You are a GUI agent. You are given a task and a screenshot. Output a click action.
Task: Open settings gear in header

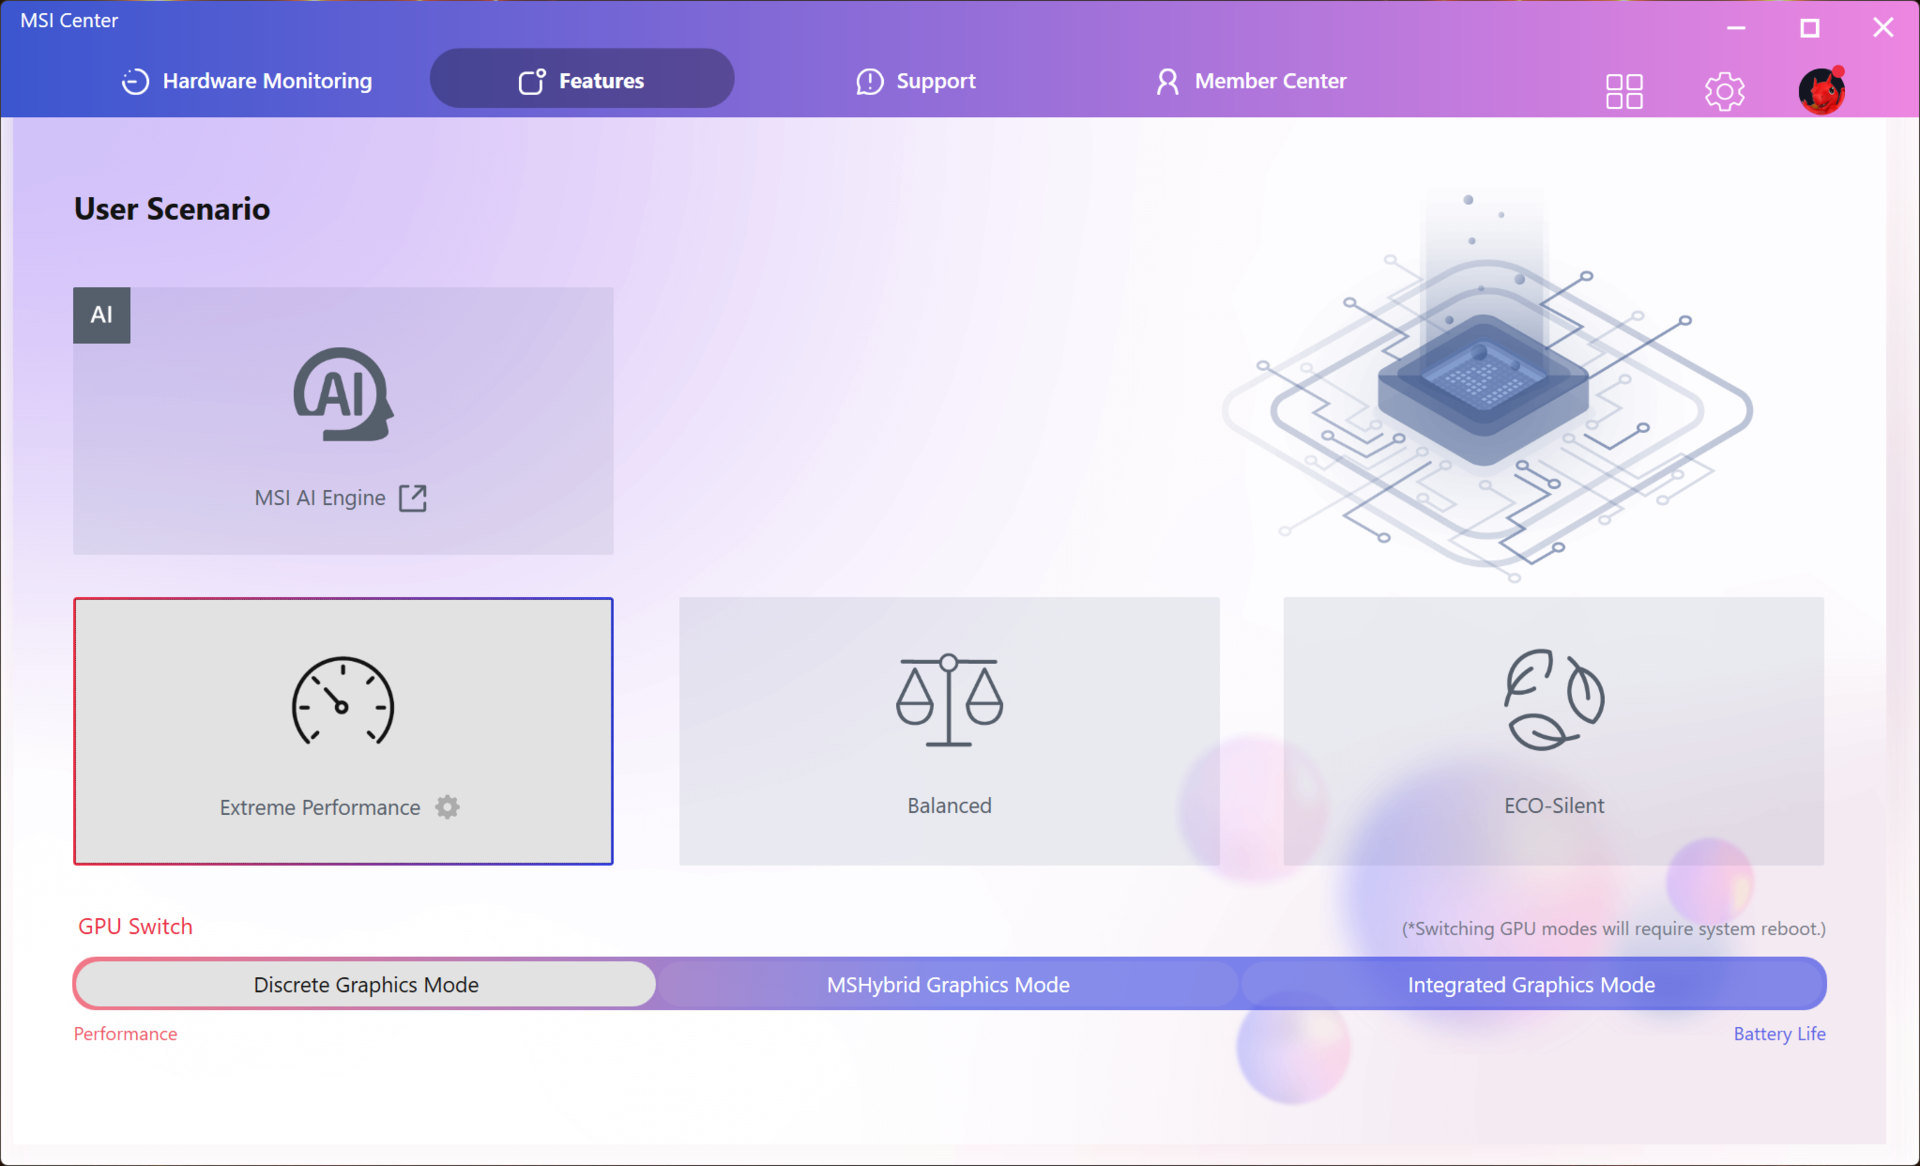click(x=1724, y=91)
